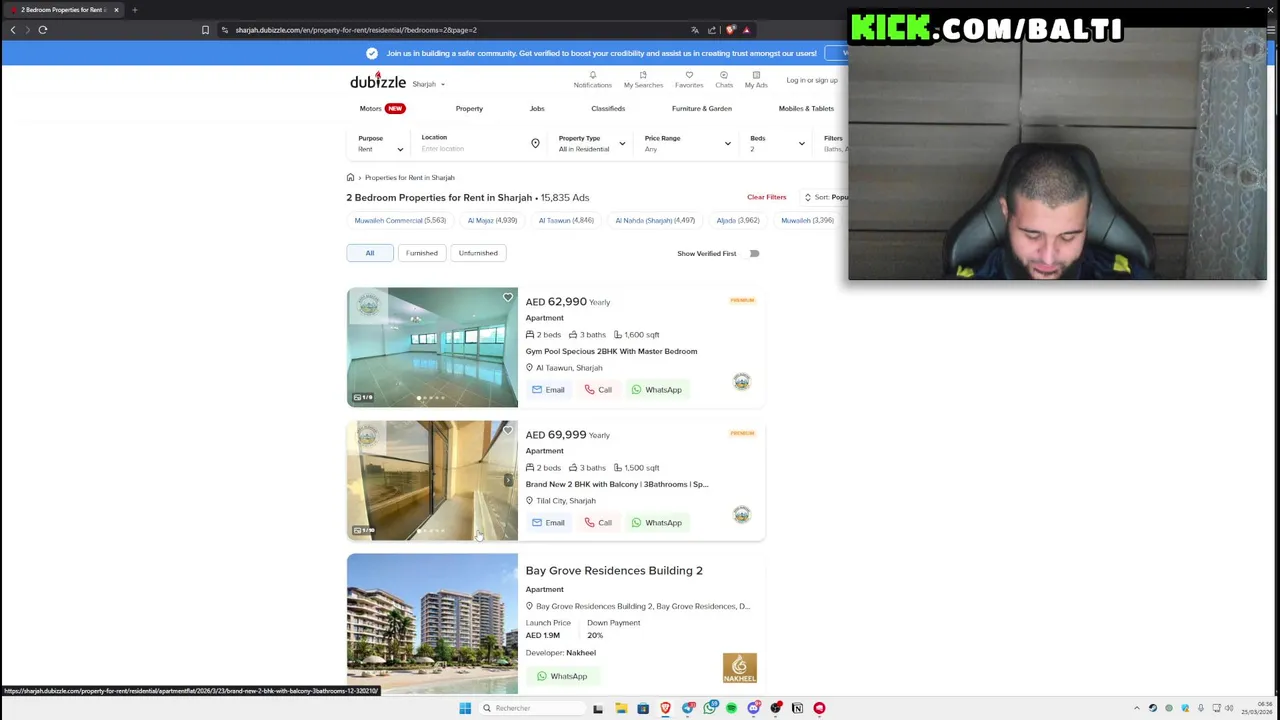The height and width of the screenshot is (720, 1280).
Task: Favorite the AED 62,990 apartment listing
Action: [508, 298]
